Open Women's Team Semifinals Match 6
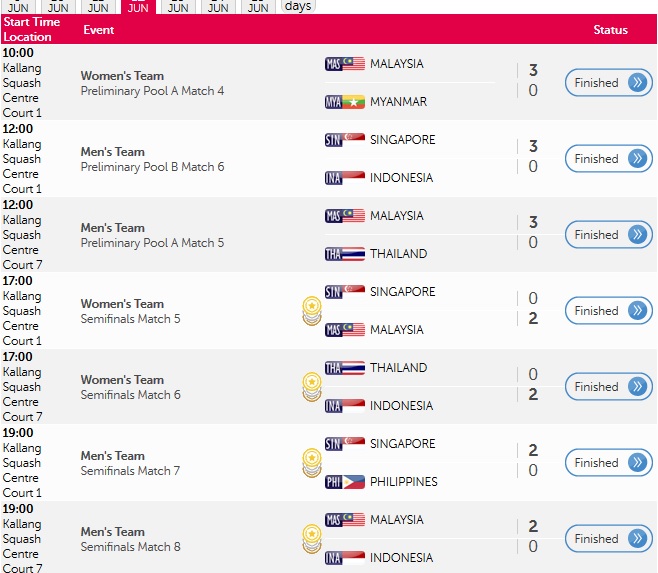 pyautogui.click(x=131, y=387)
